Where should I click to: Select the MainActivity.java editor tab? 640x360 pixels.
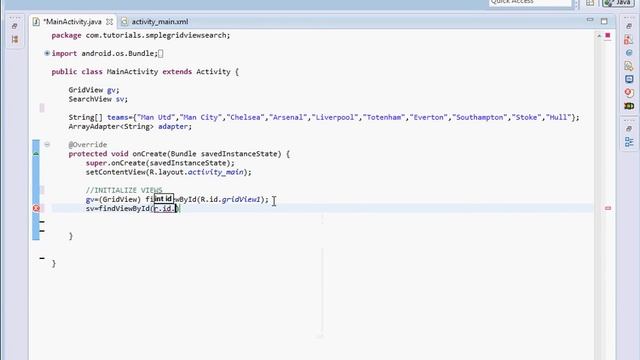tap(73, 22)
